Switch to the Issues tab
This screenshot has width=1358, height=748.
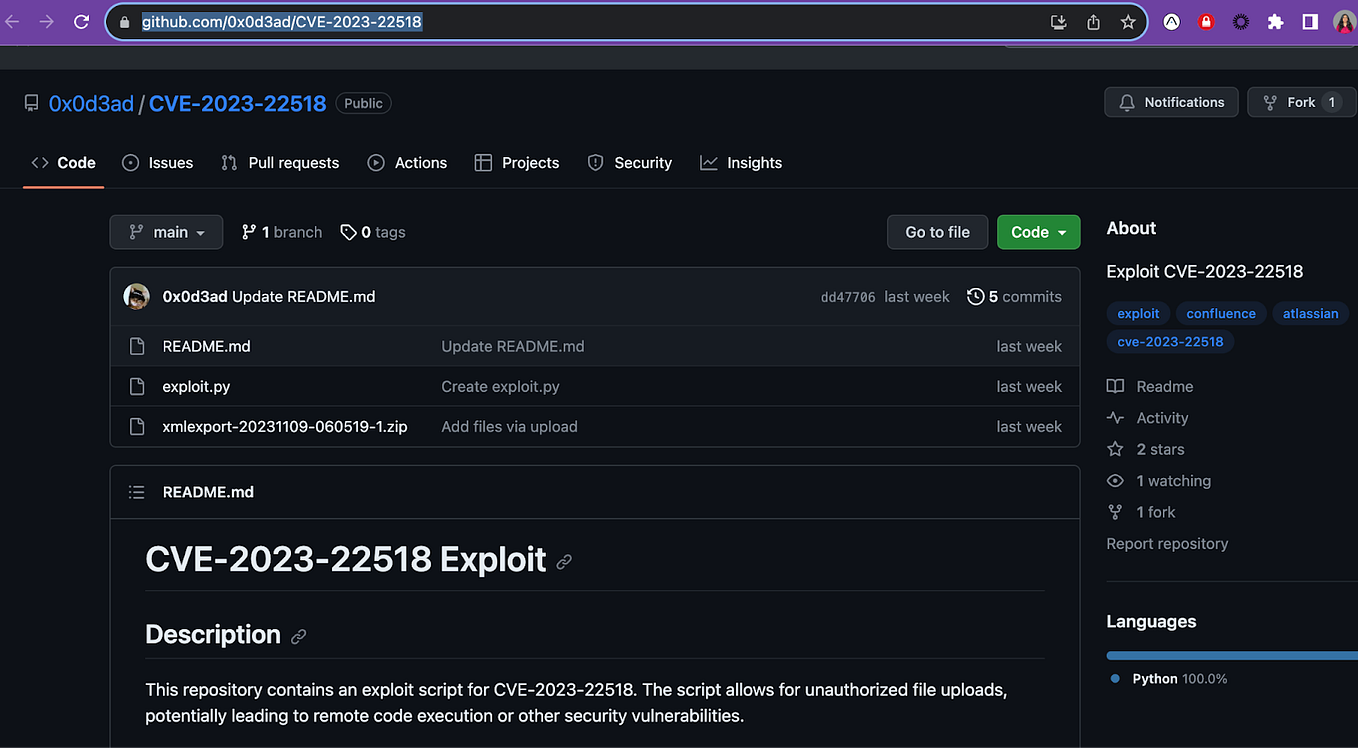click(157, 163)
